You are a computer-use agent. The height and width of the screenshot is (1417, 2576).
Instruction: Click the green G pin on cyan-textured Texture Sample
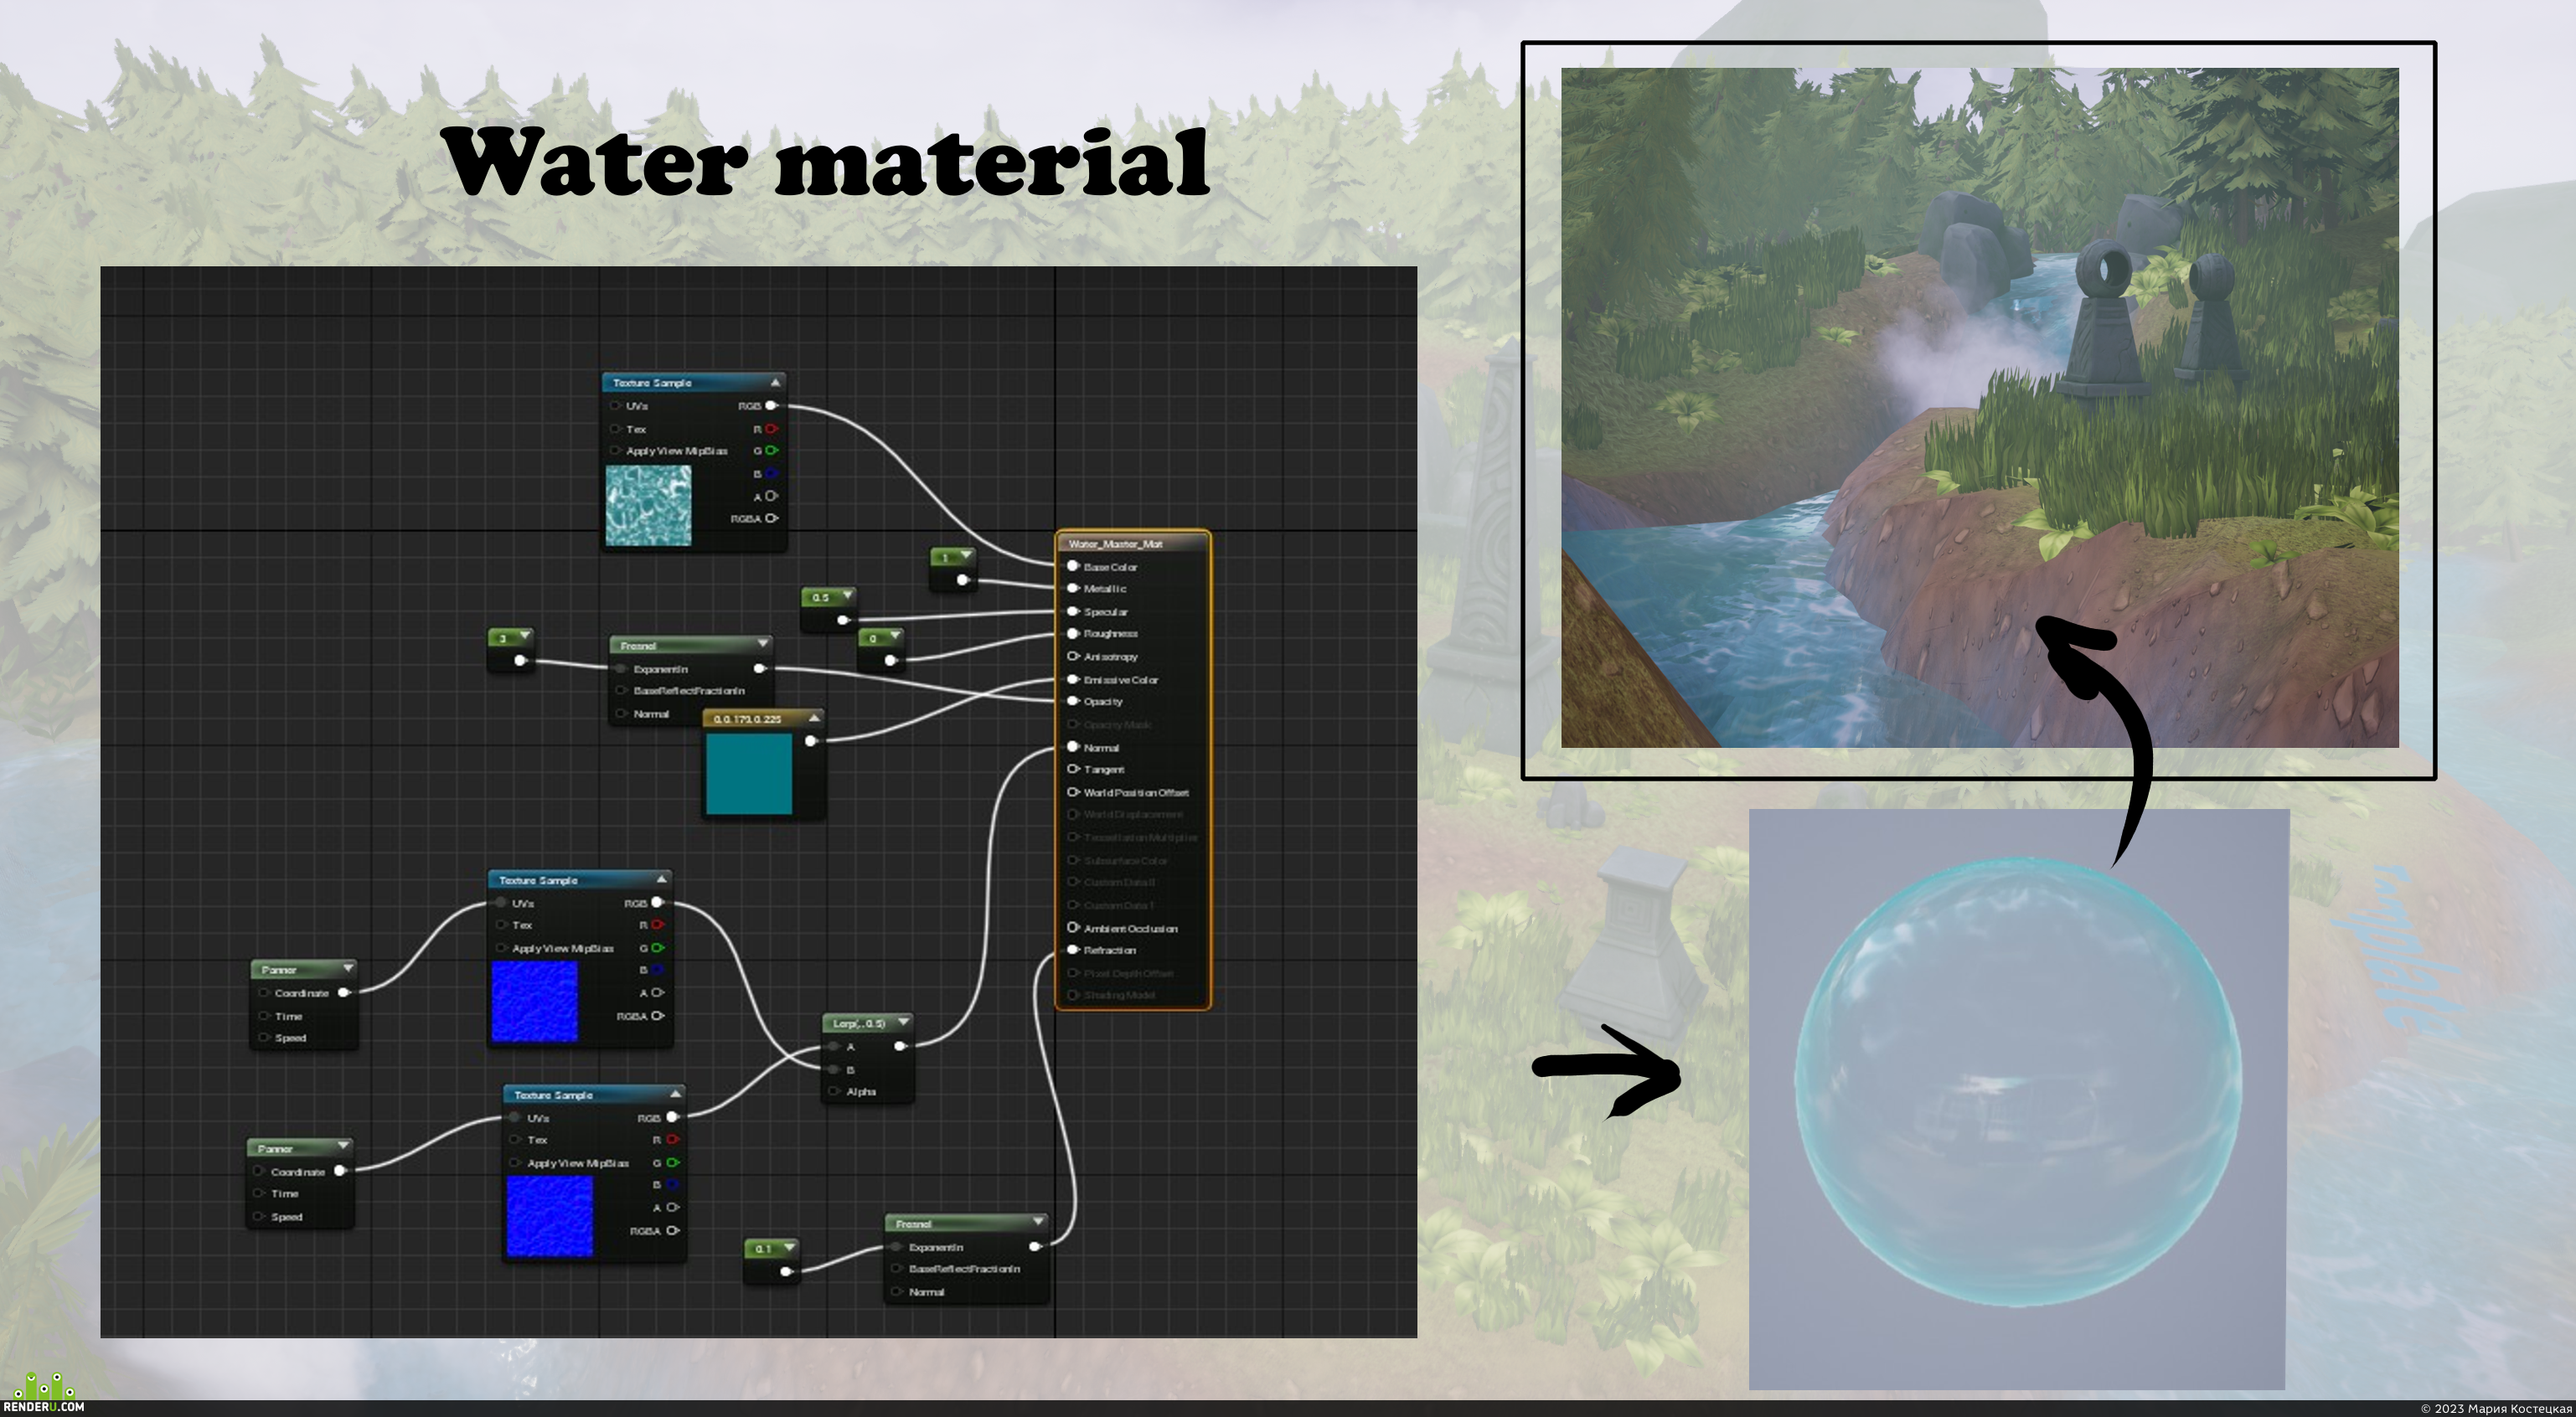771,450
